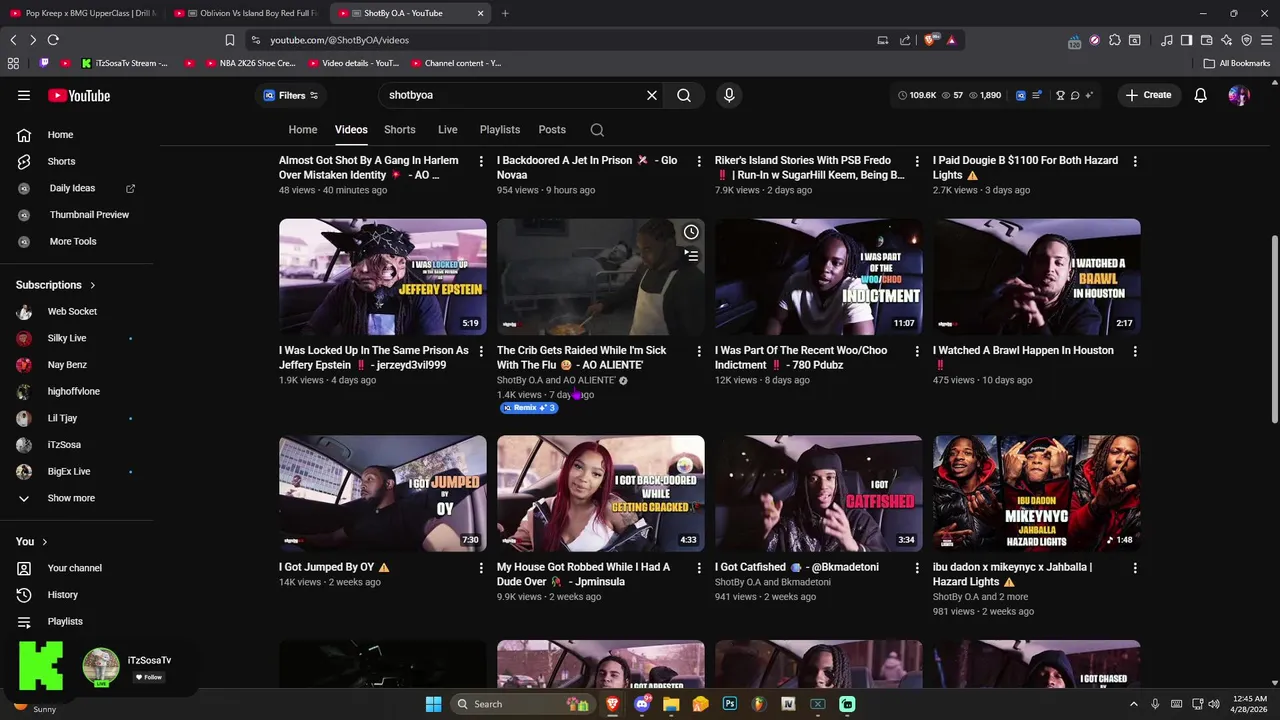Open options menu for Crib Gets Raided video
The width and height of the screenshot is (1280, 720).
(x=699, y=351)
